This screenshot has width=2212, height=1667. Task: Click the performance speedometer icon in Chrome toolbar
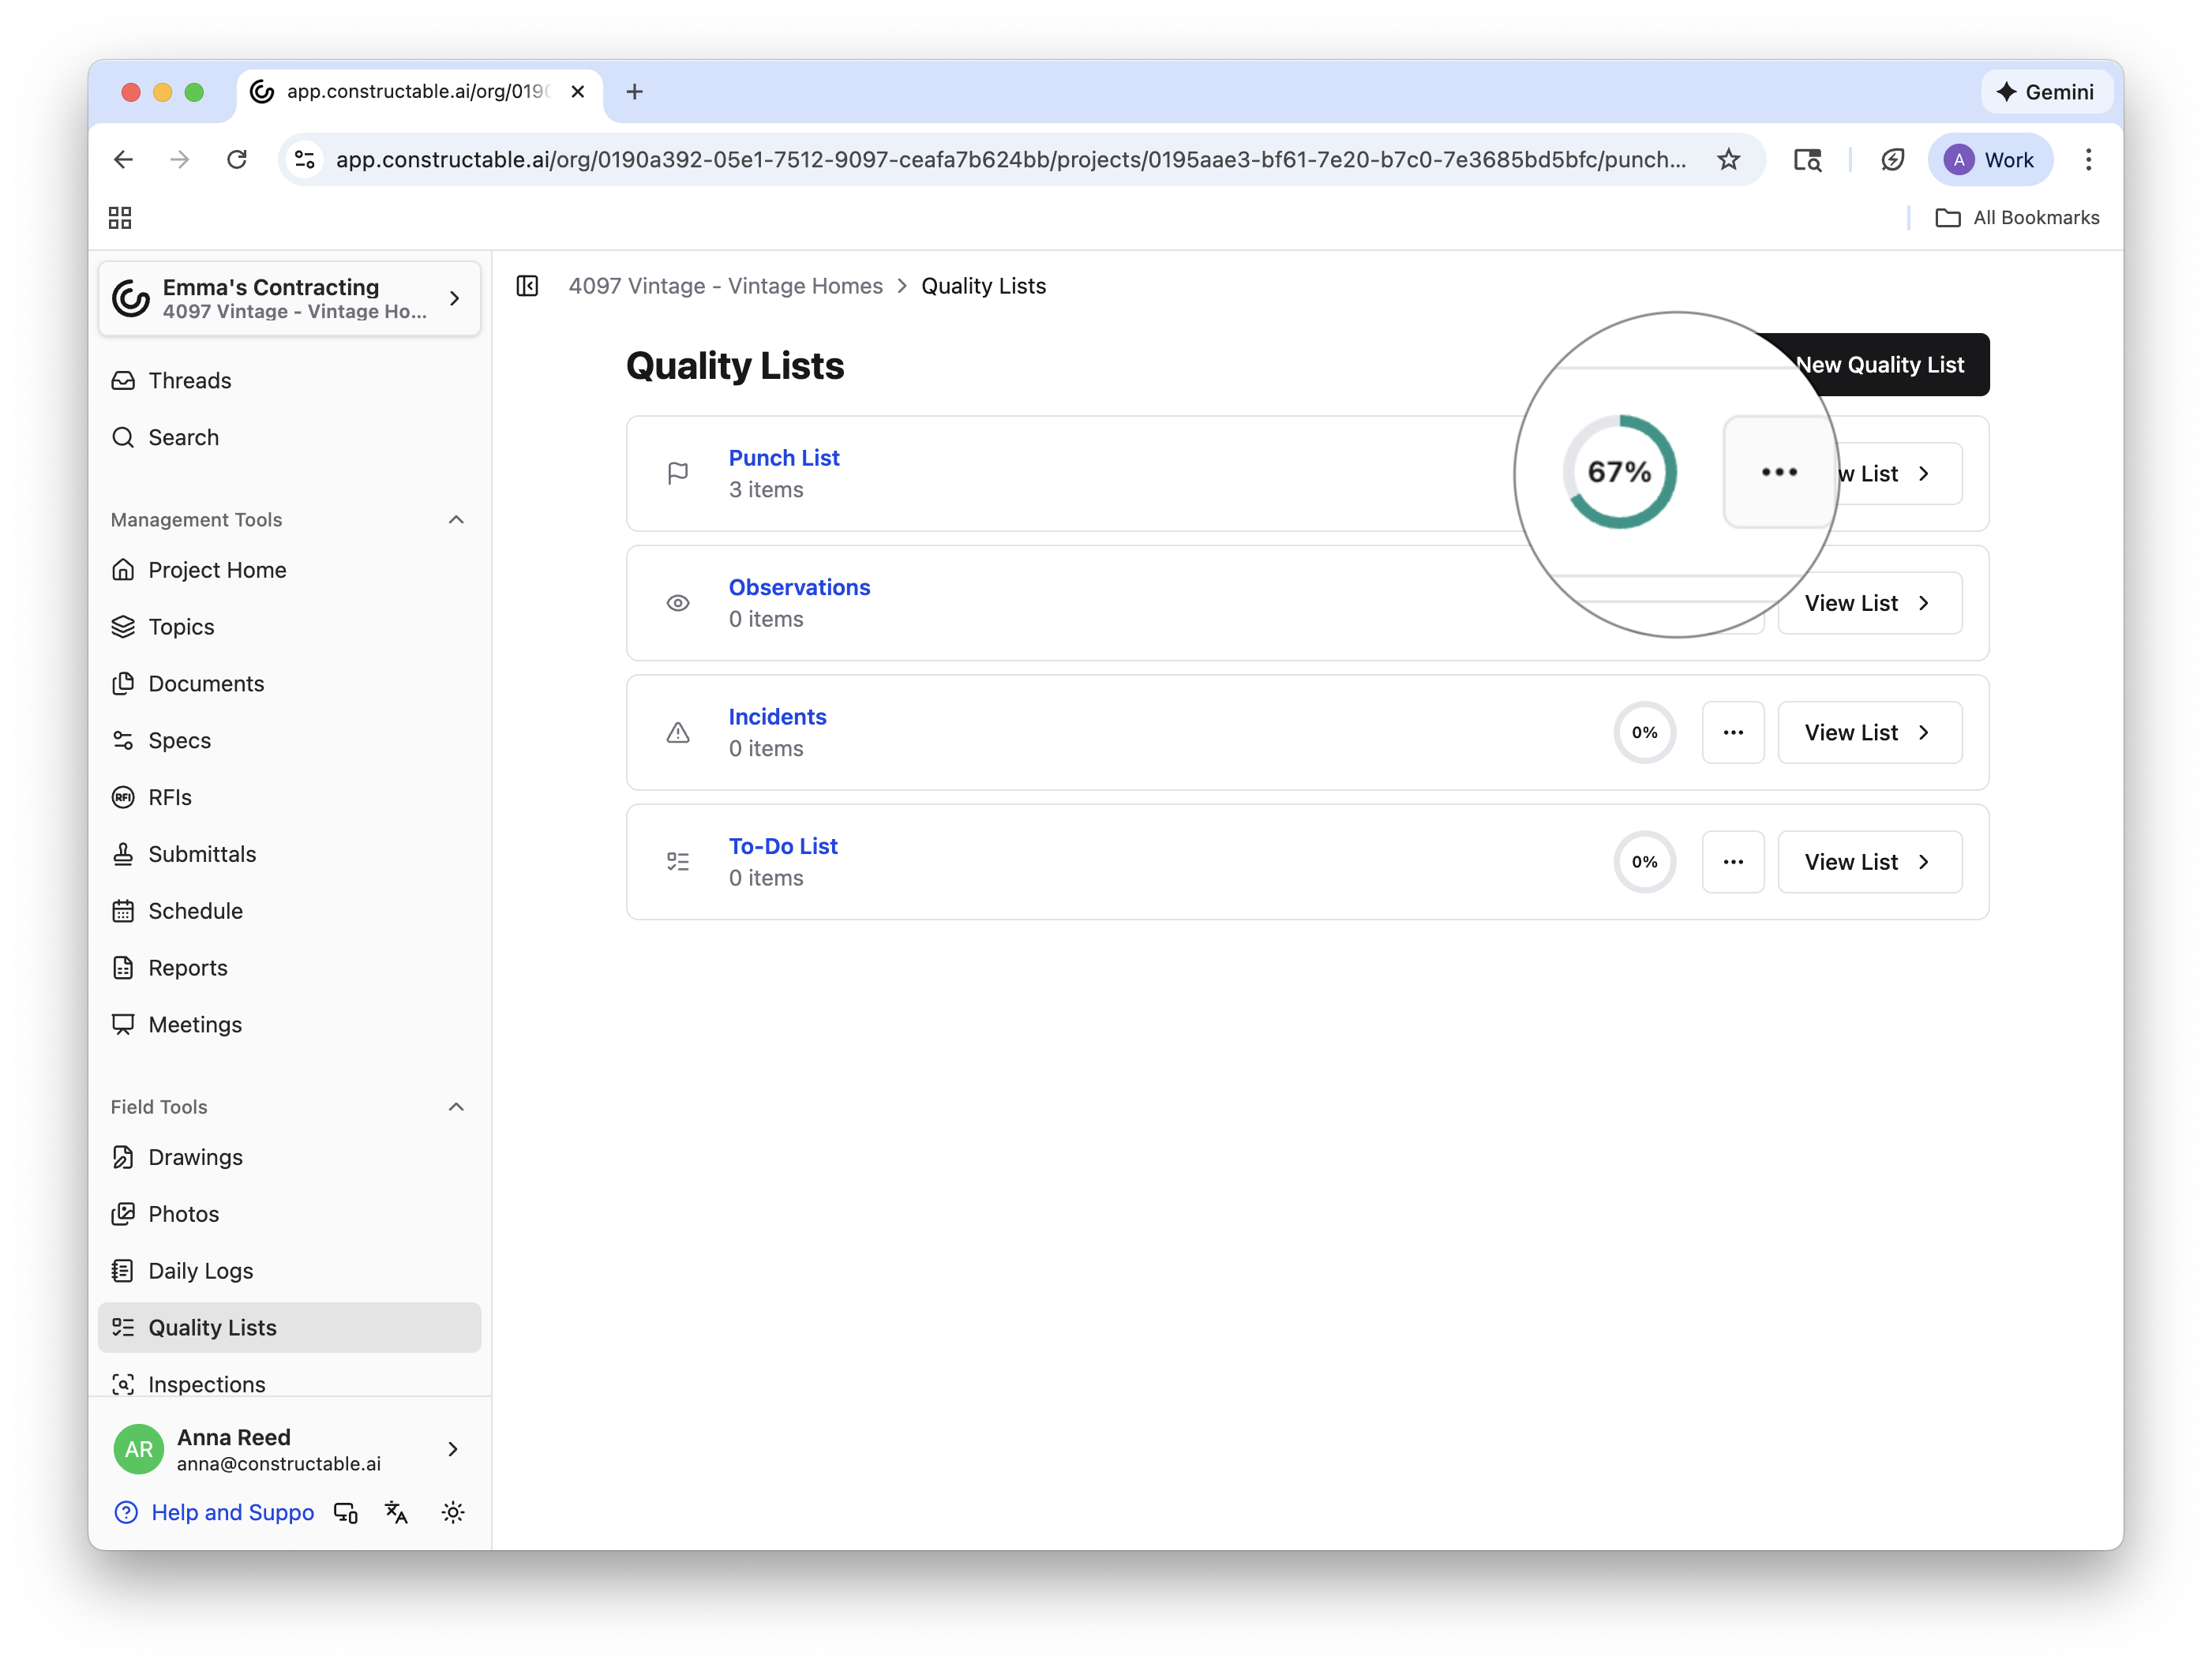tap(1893, 160)
